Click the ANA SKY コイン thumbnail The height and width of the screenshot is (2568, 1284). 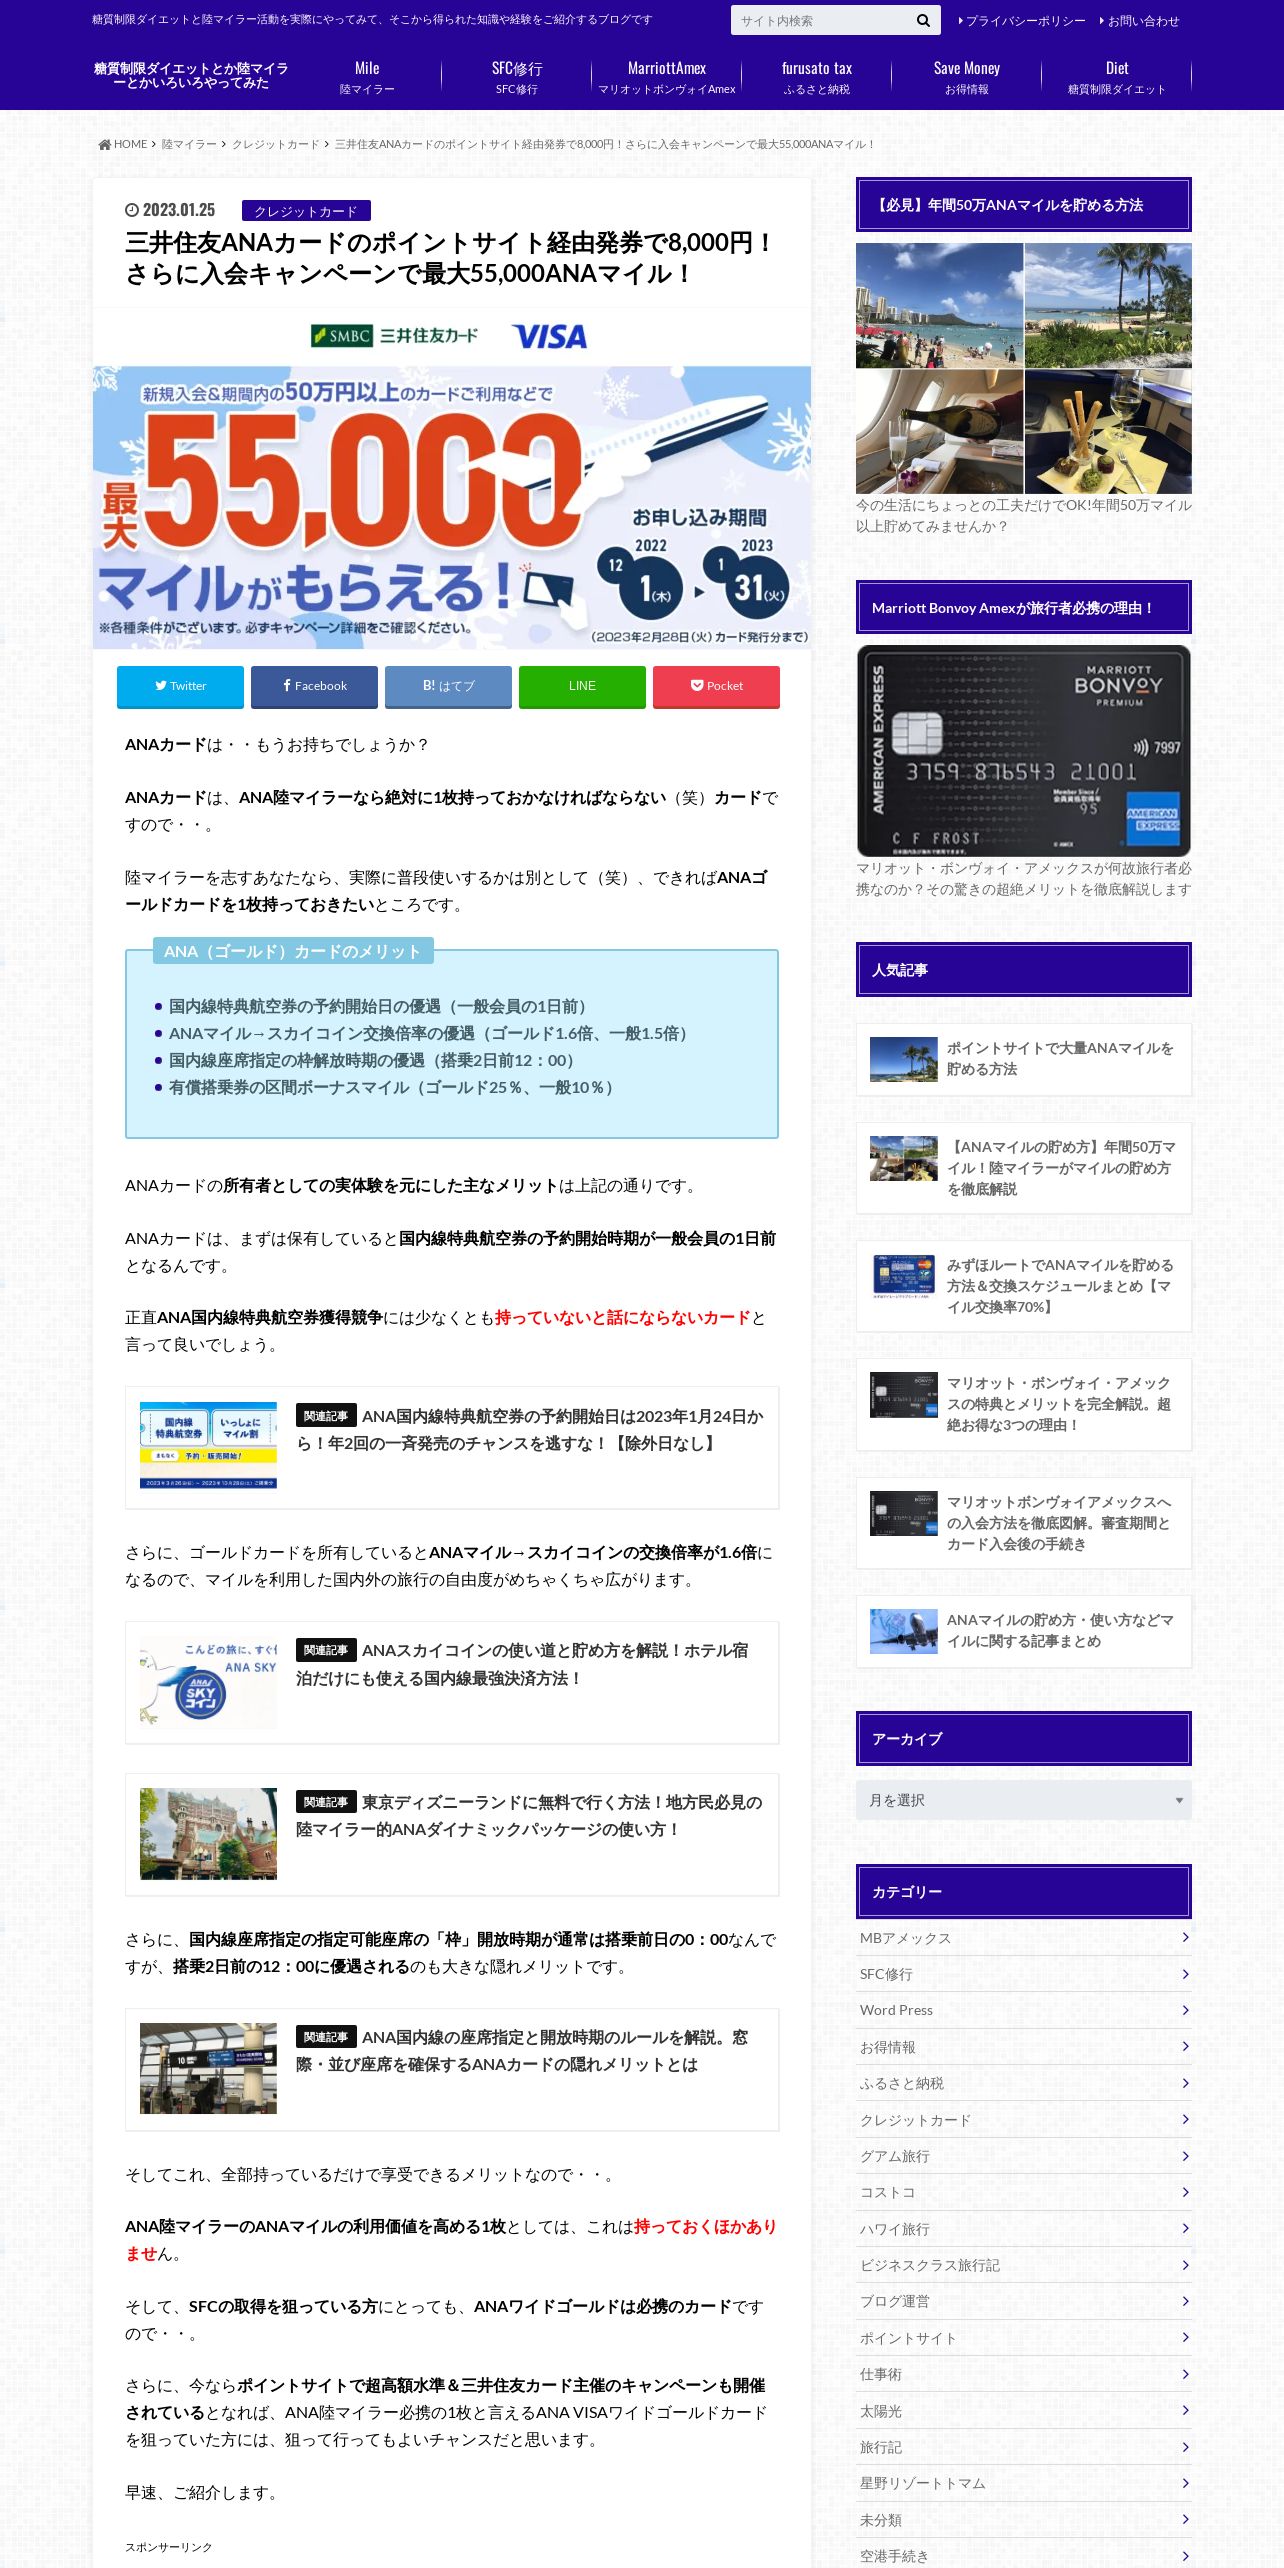pos(208,1682)
